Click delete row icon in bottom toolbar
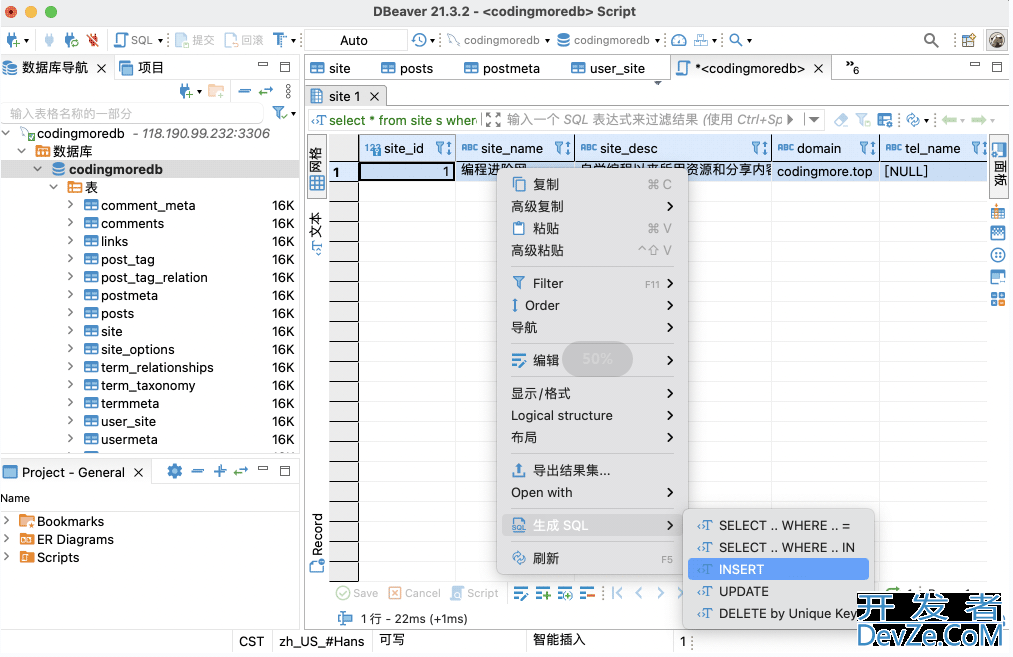 point(587,593)
